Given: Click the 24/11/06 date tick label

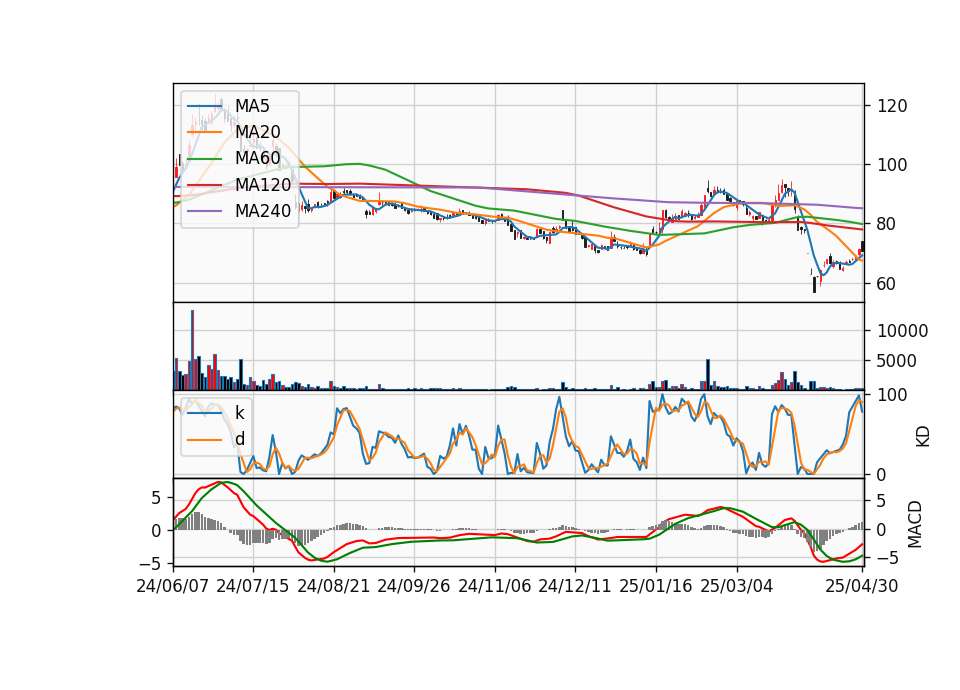Looking at the screenshot, I should coord(495,586).
